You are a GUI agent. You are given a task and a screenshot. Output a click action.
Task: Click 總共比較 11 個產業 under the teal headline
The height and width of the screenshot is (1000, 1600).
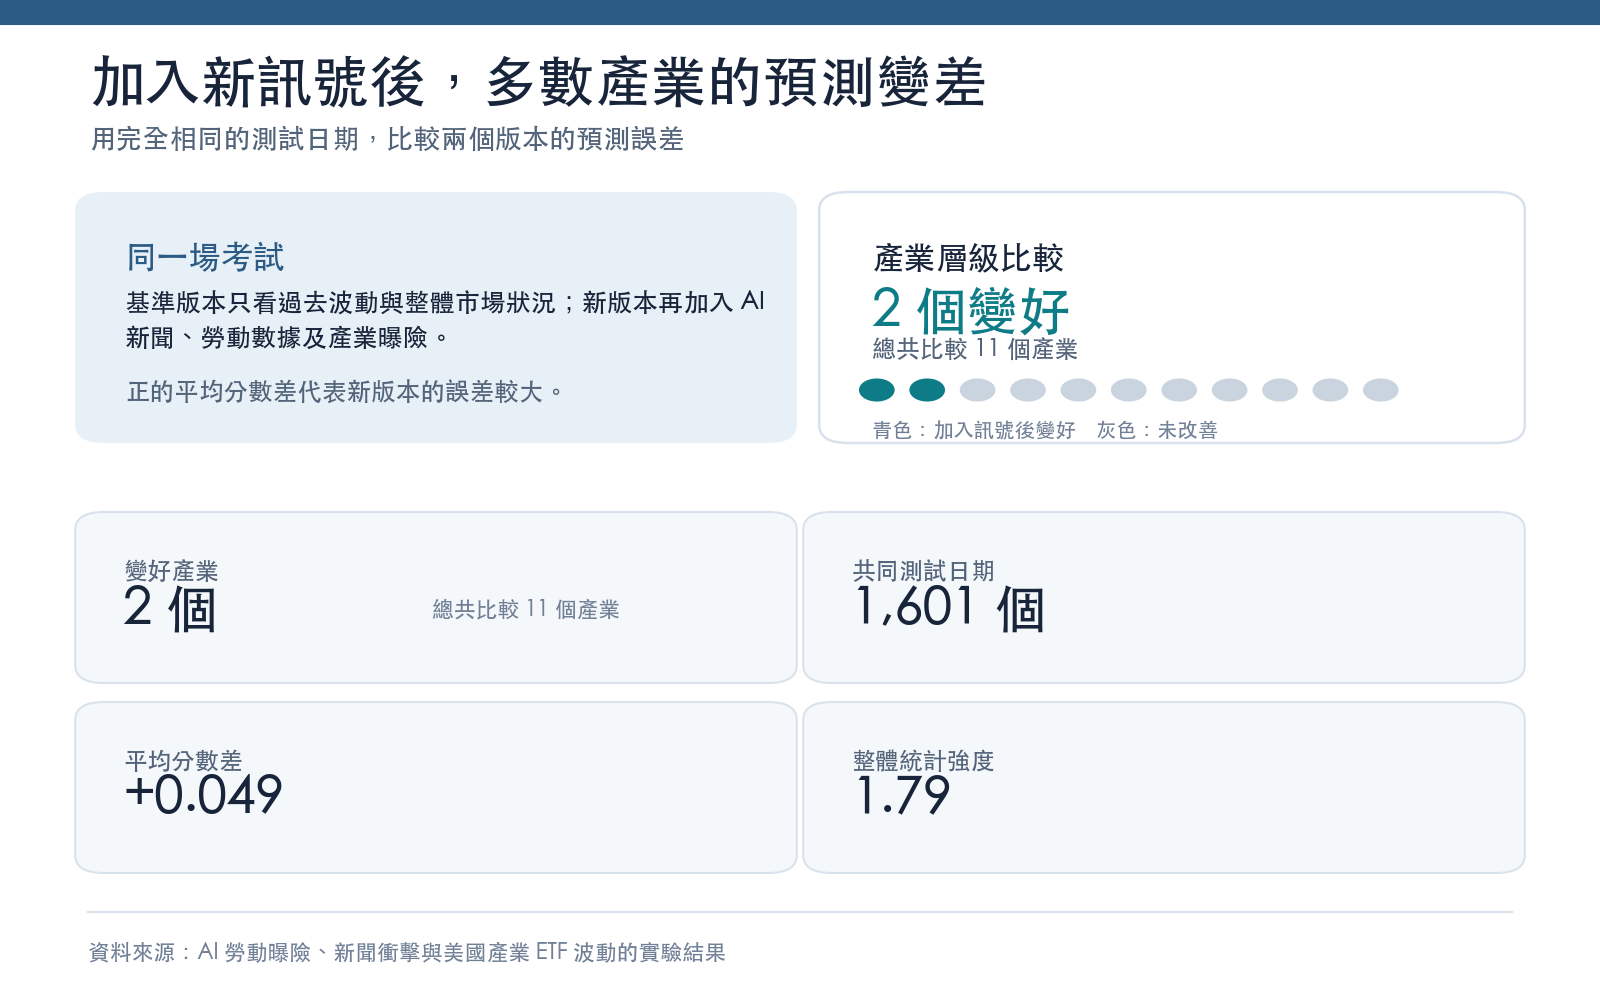[975, 349]
